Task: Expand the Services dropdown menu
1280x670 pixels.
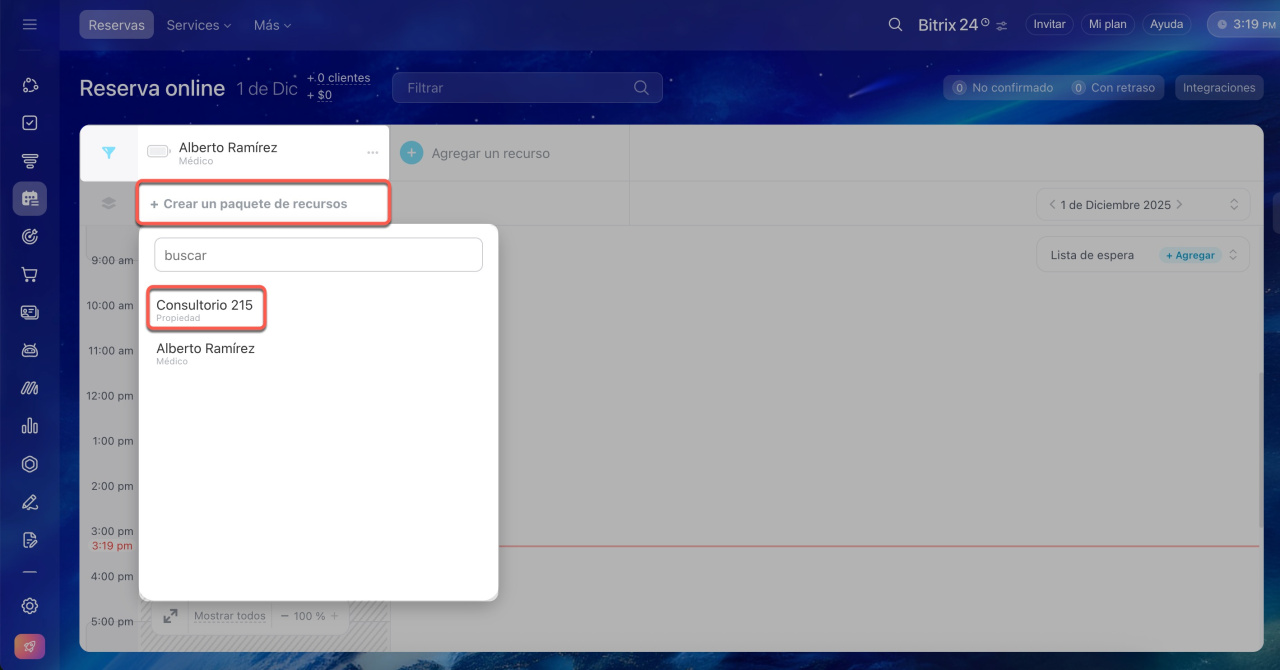Action: point(198,25)
